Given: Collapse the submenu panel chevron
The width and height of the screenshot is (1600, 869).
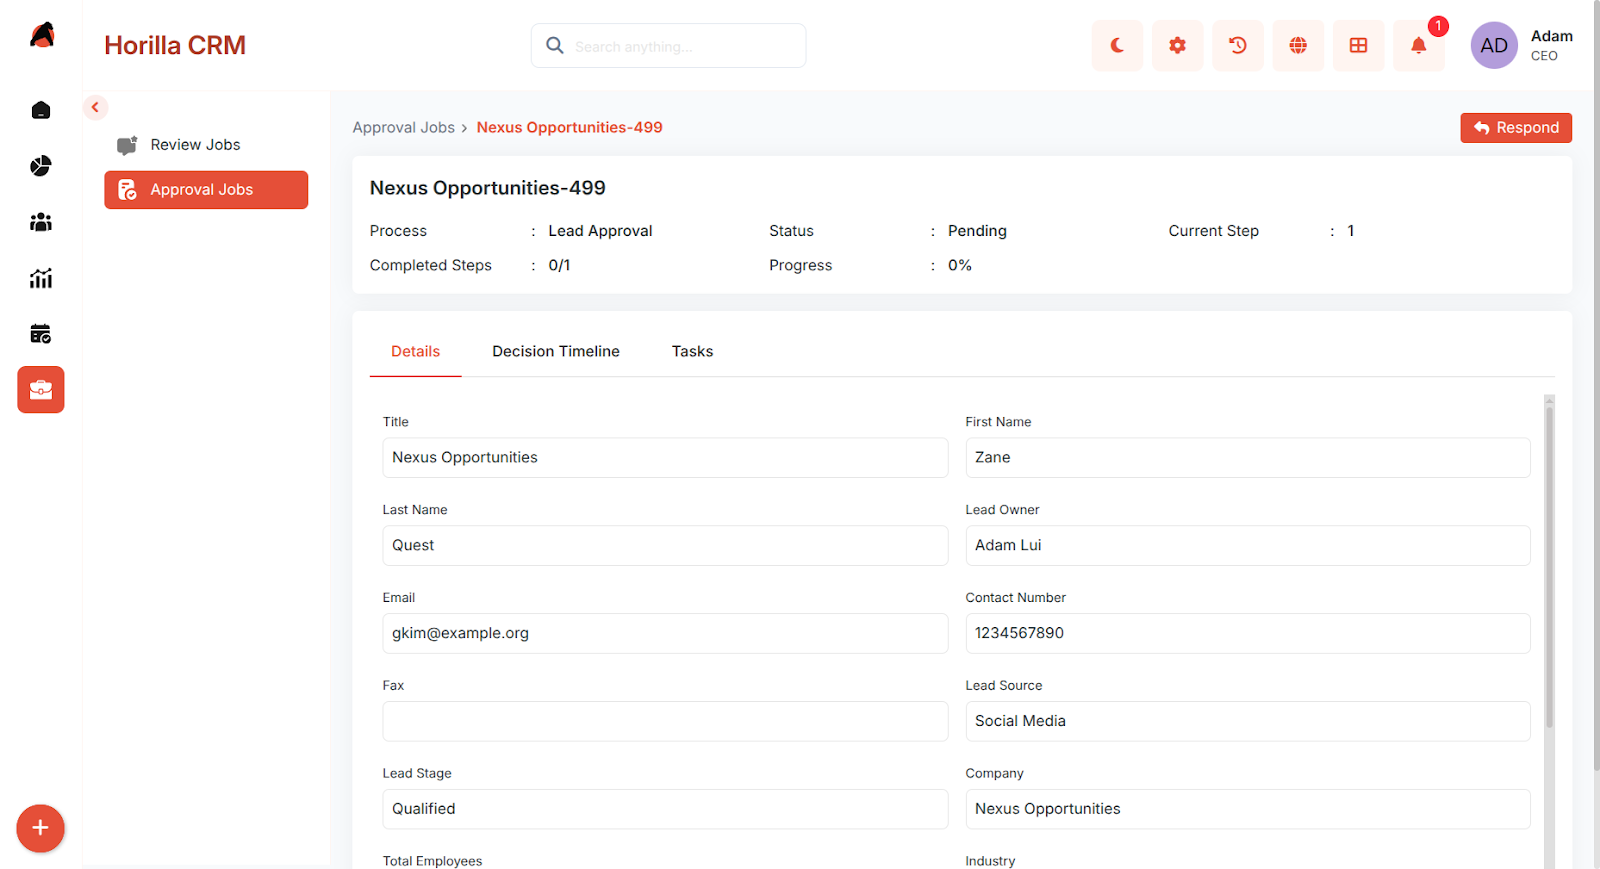Looking at the screenshot, I should pos(95,107).
